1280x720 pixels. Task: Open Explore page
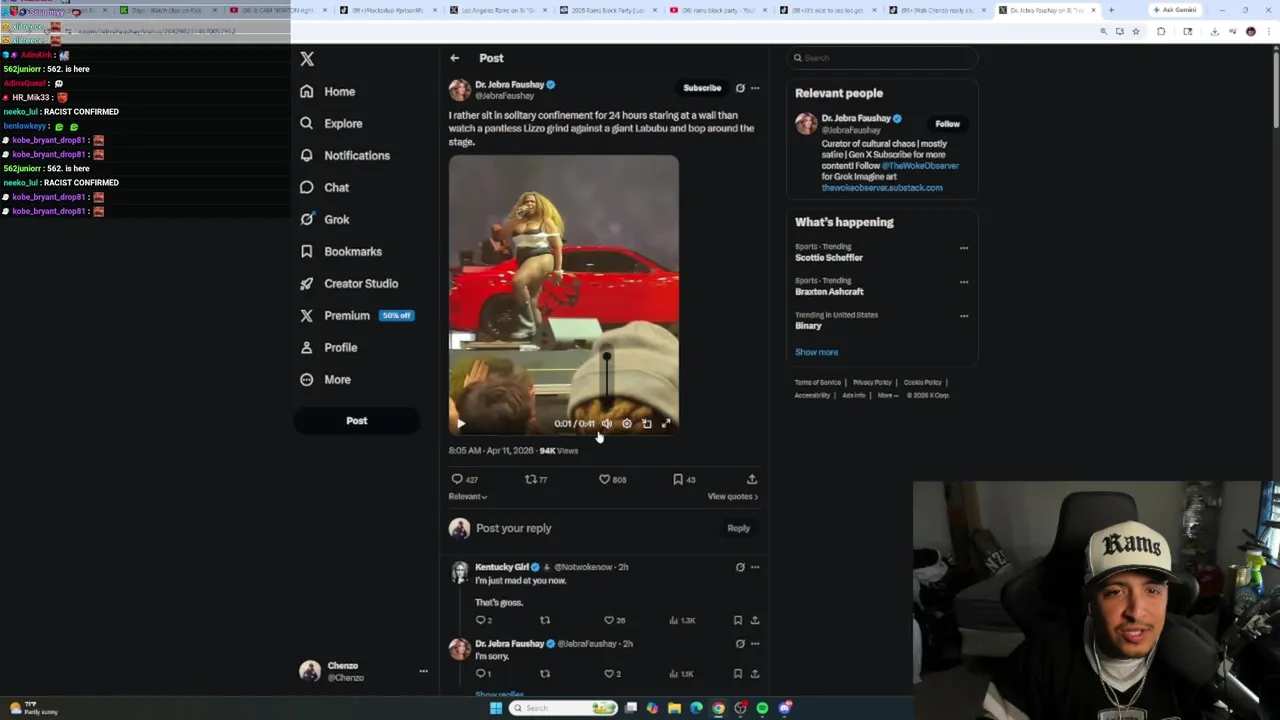tap(330, 123)
